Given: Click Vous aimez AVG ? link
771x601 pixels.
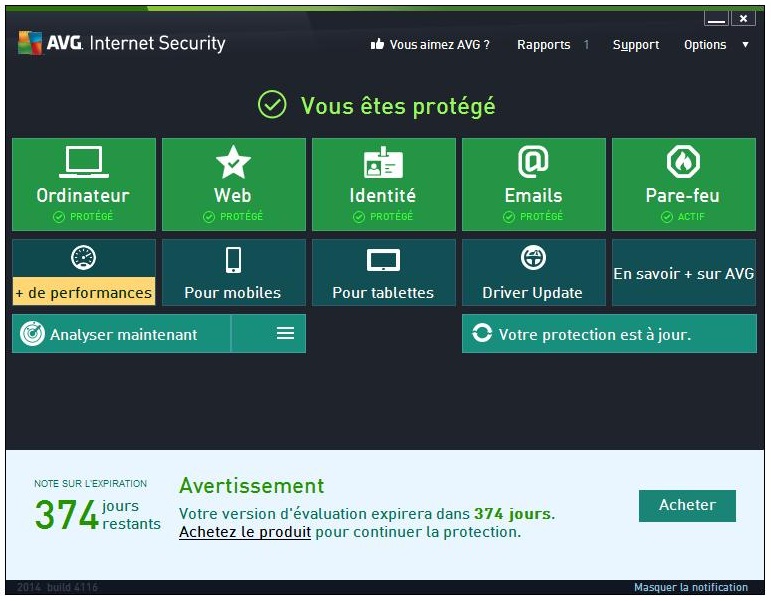Looking at the screenshot, I should click(x=440, y=45).
